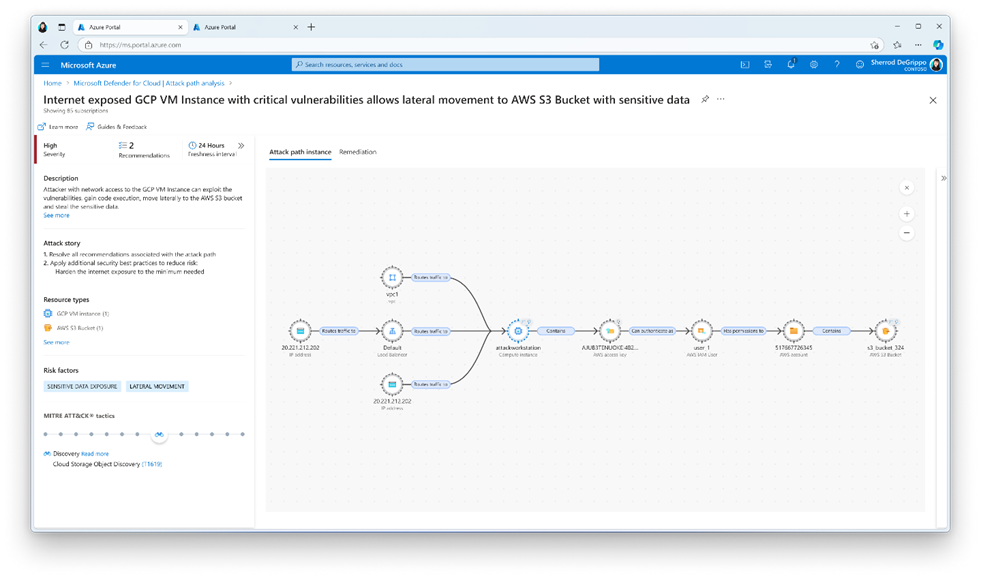The height and width of the screenshot is (578, 981).
Task: Click the 24 Hours freshness interval
Action: pos(211,149)
